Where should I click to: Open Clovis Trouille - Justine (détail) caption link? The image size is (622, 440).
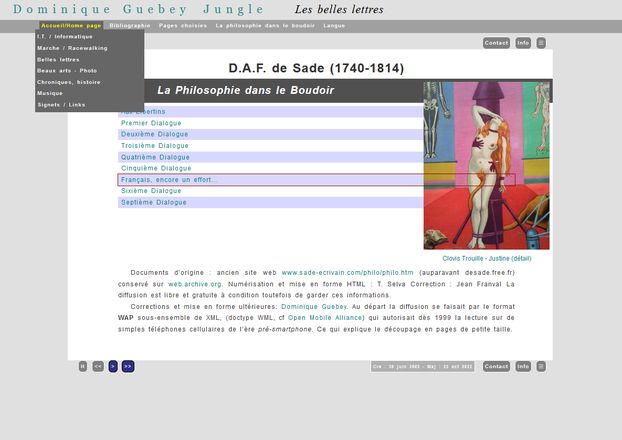[x=487, y=258]
